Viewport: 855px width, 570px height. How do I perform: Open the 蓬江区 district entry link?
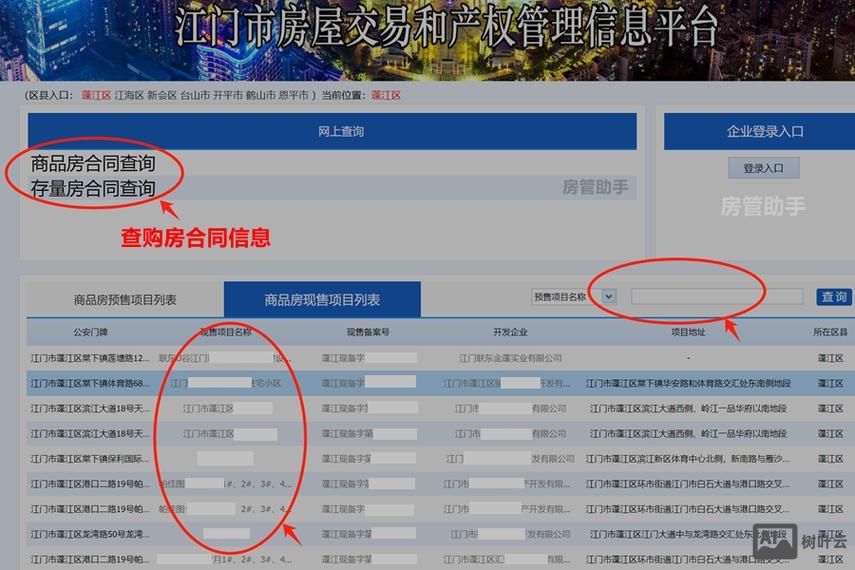point(96,95)
